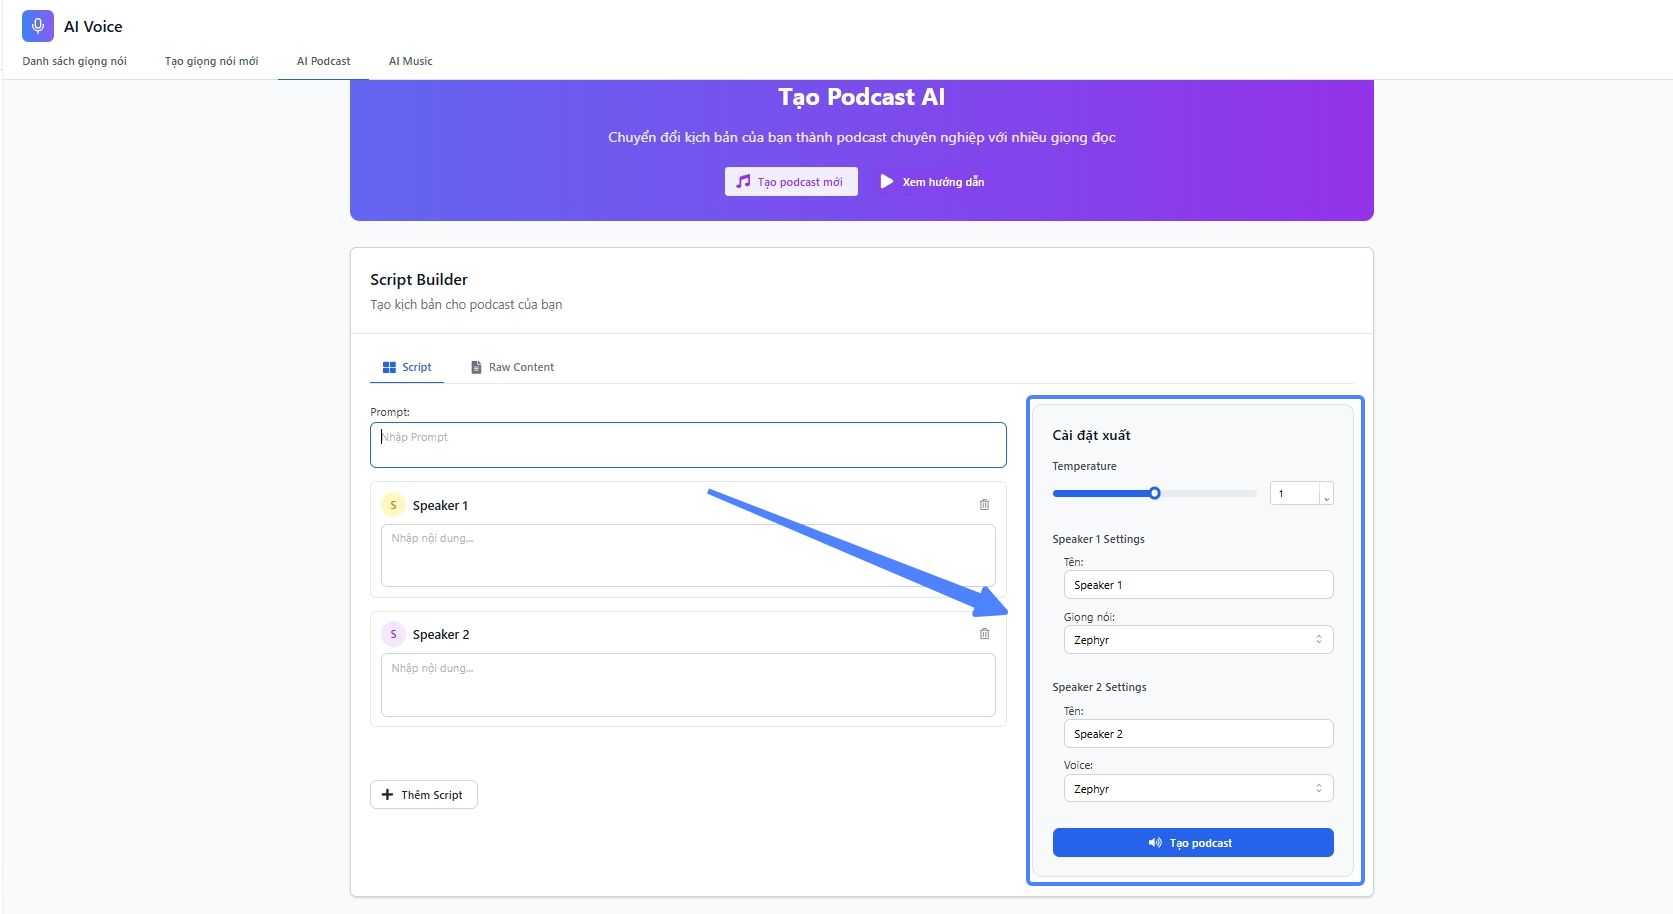Click the Speaker 1 avatar badge
The width and height of the screenshot is (1673, 914).
coord(393,505)
